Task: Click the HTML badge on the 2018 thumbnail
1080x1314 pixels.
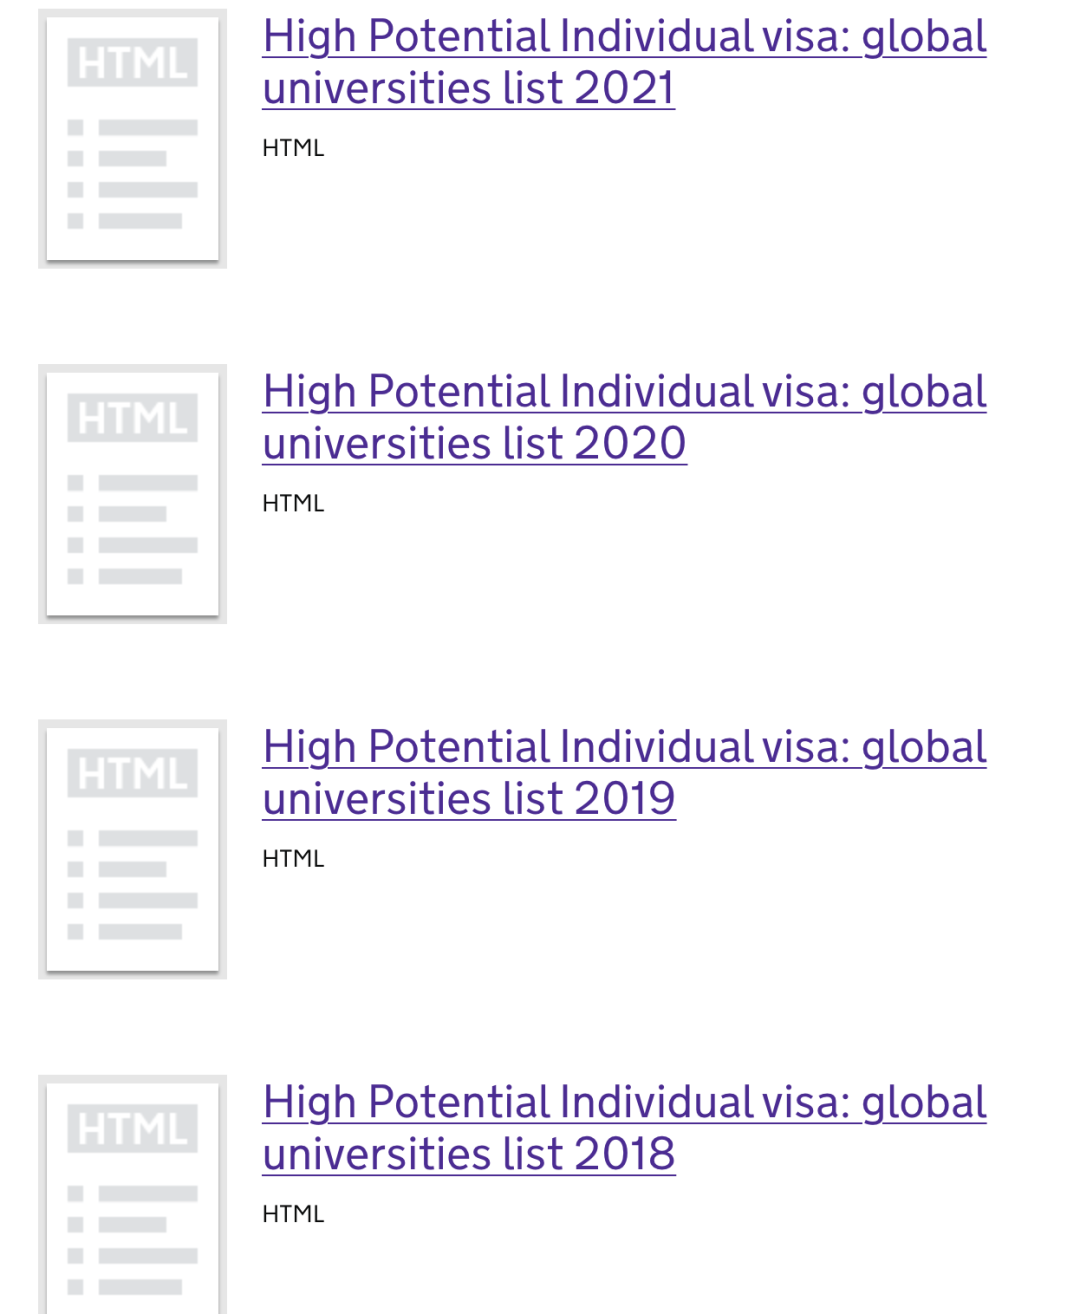Action: 132,1129
